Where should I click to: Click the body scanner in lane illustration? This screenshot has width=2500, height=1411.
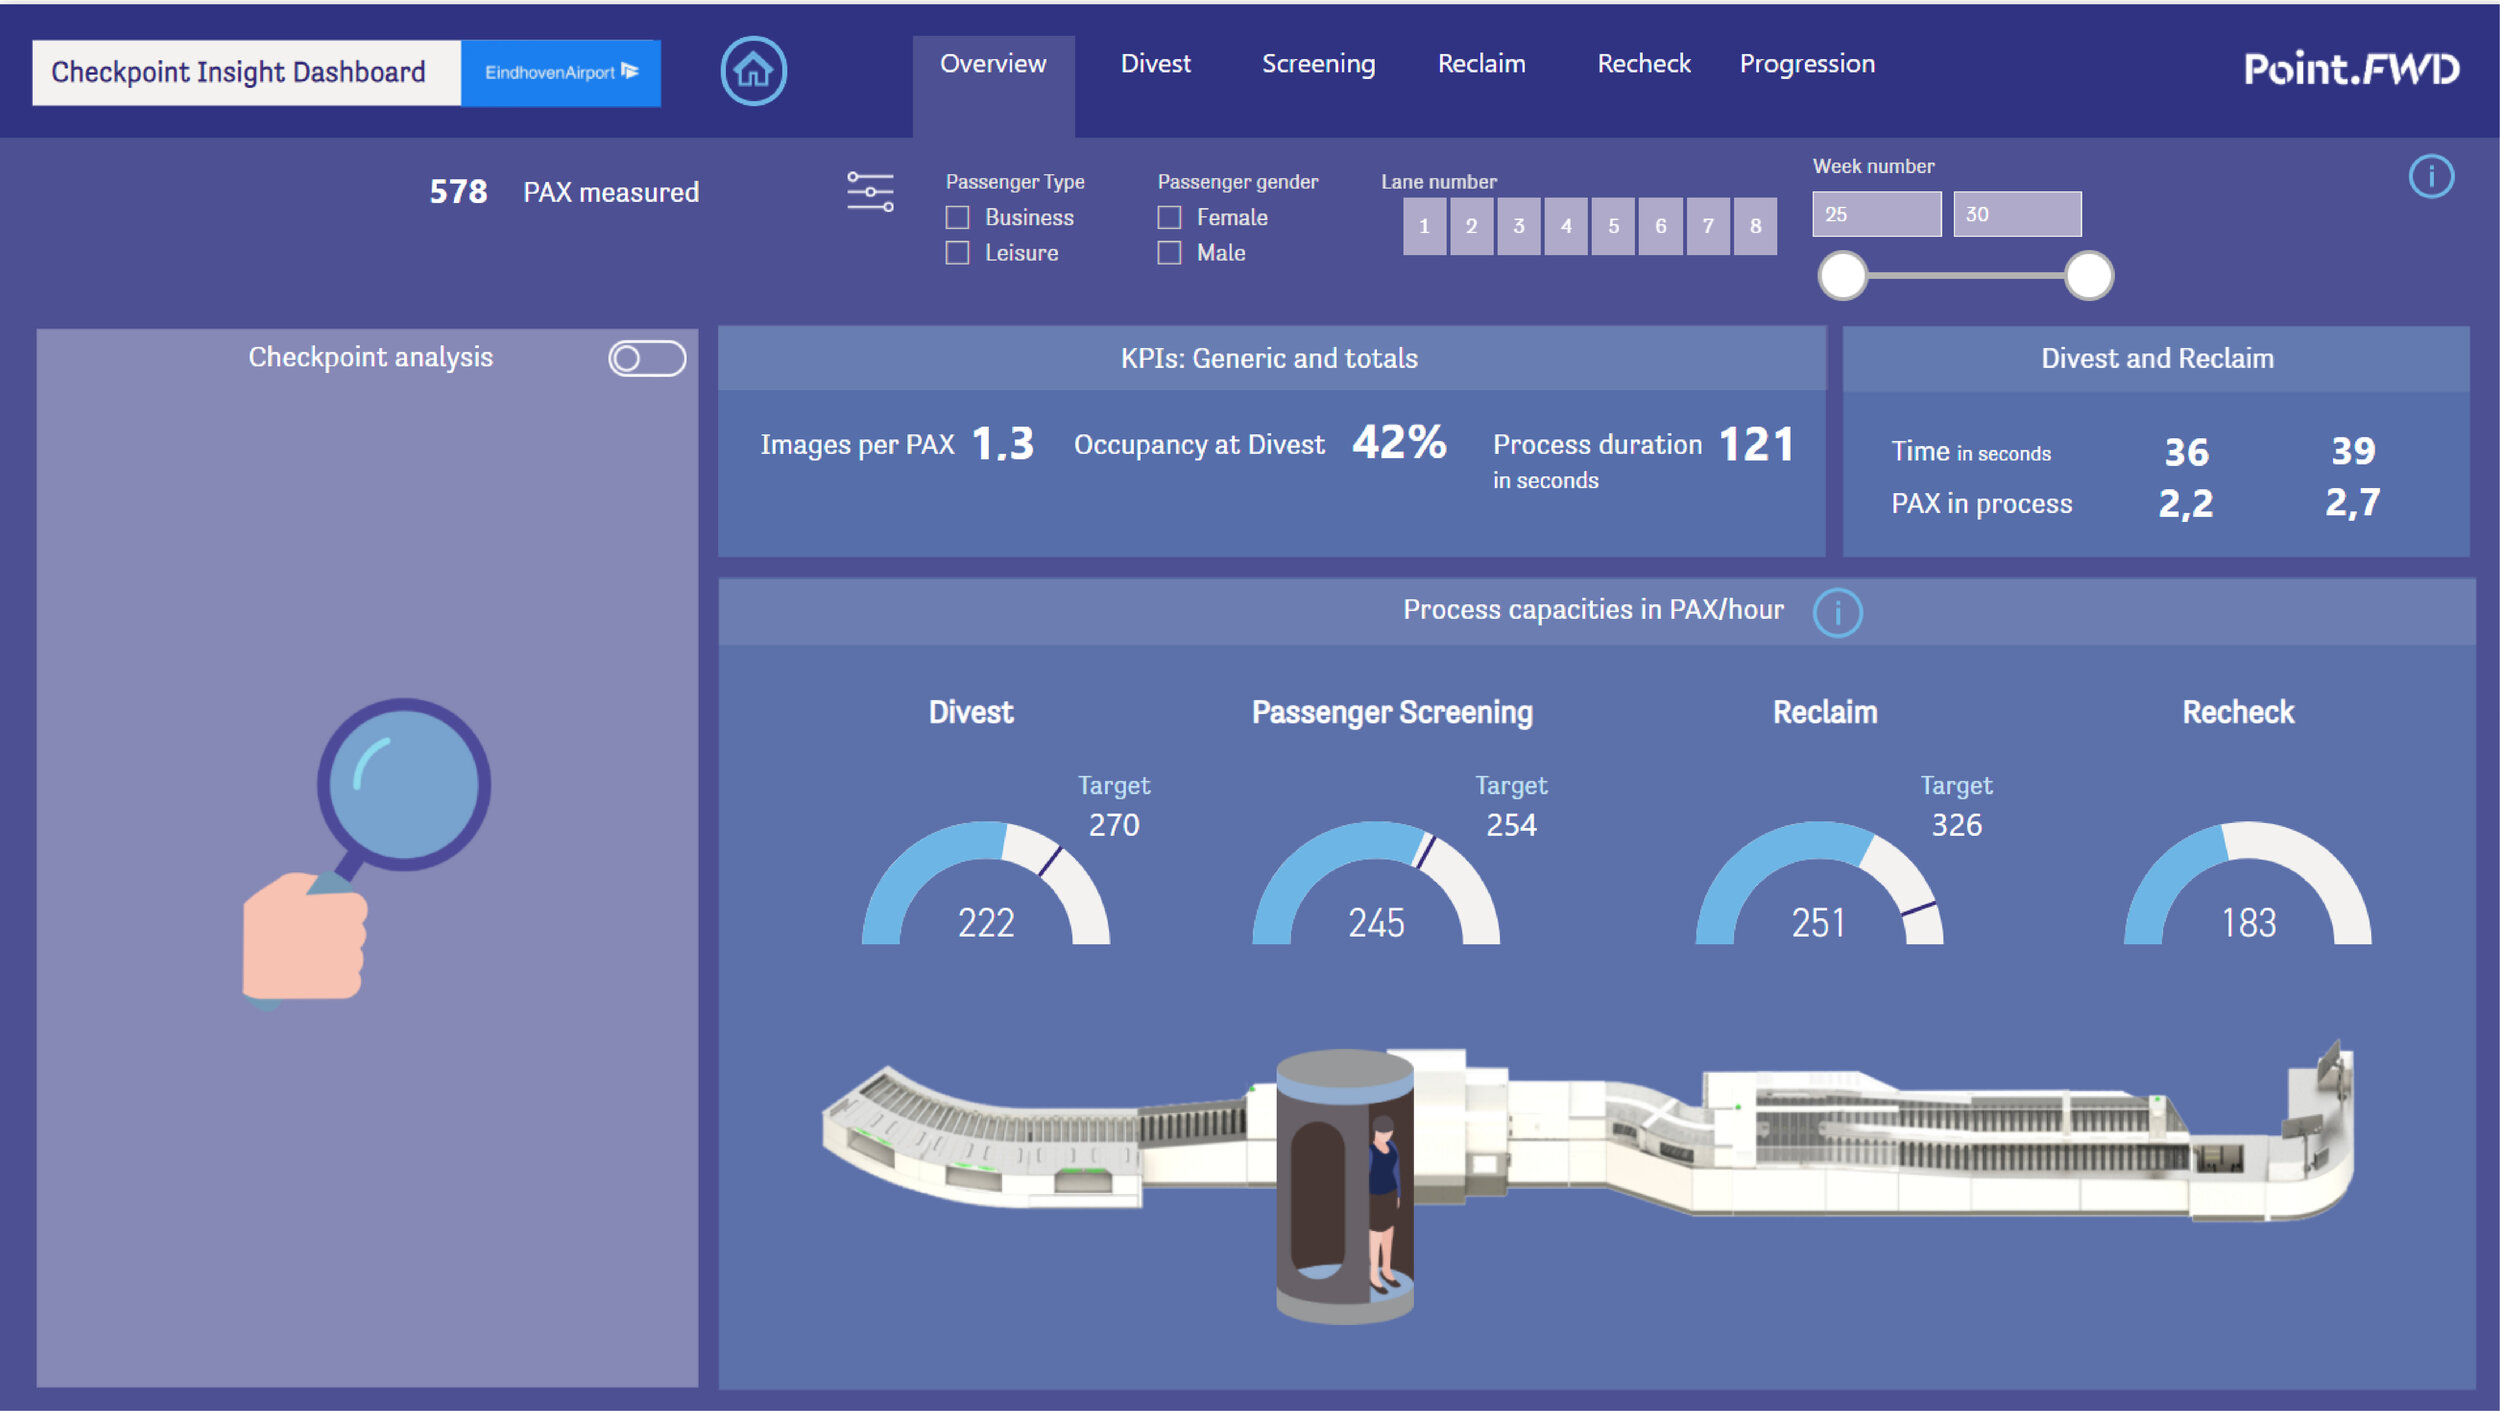1345,1186
